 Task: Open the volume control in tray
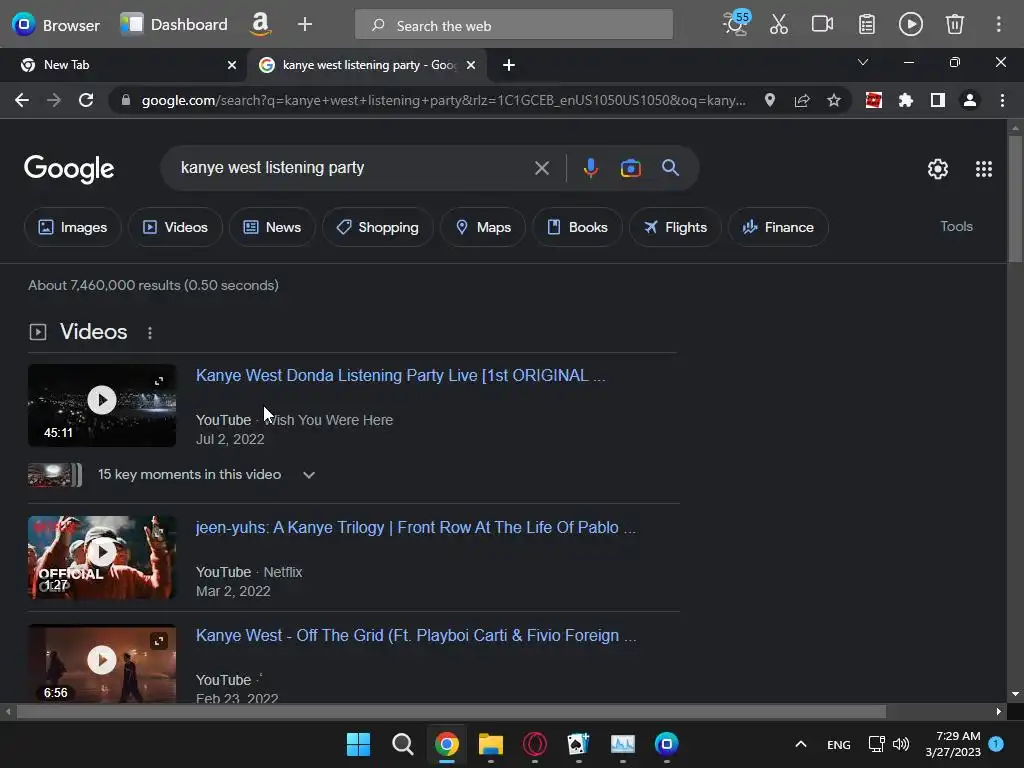[x=901, y=744]
